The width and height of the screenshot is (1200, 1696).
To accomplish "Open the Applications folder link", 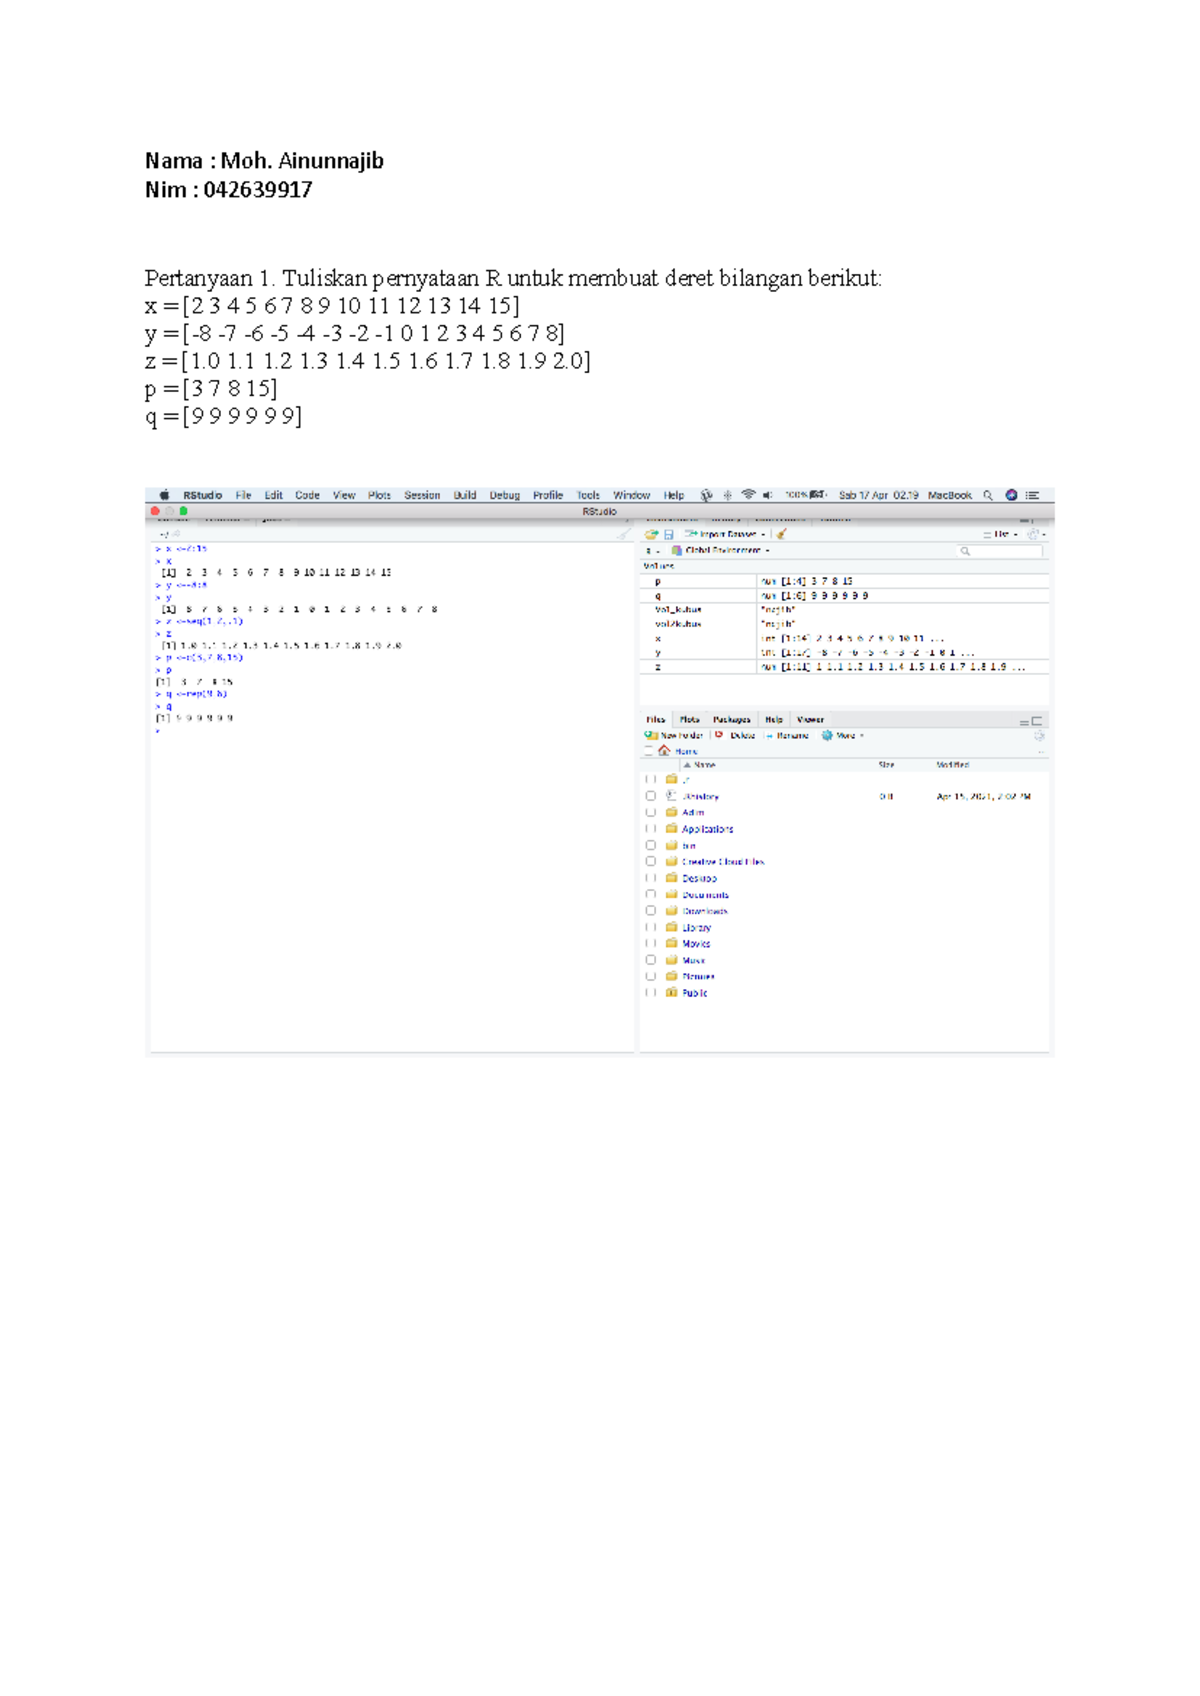I will (x=707, y=829).
